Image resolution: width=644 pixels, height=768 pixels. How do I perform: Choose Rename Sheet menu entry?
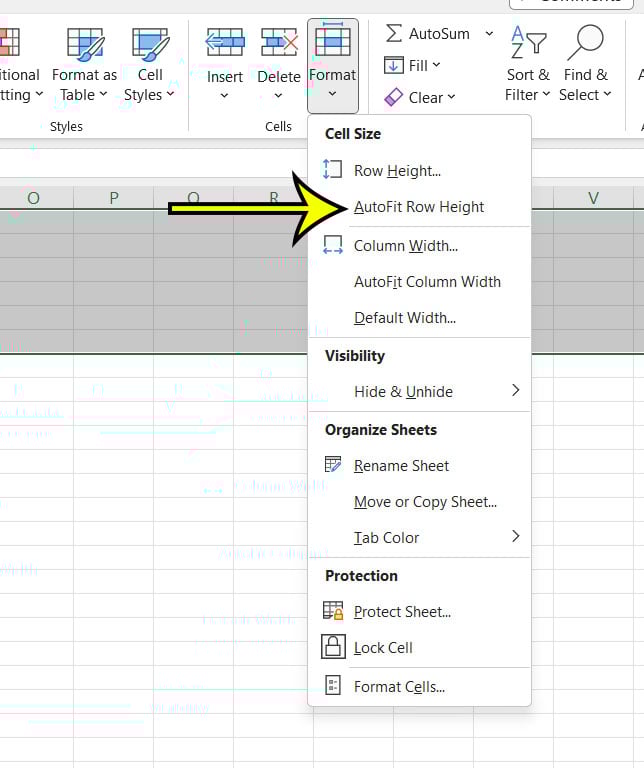(x=420, y=465)
